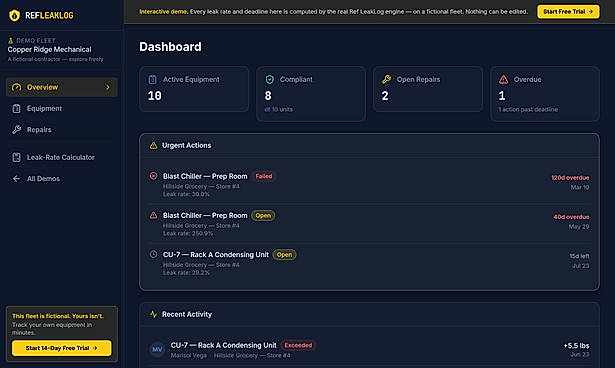Image resolution: width=615 pixels, height=368 pixels.
Task: Click Start Free Trial button in top banner
Action: 568,12
